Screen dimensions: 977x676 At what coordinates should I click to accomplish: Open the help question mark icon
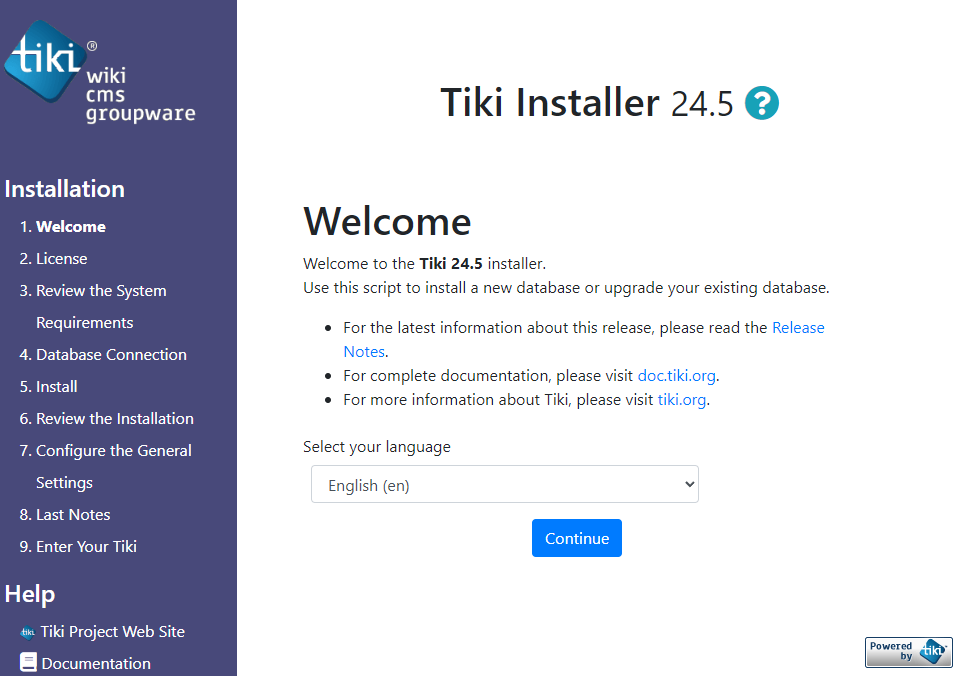[761, 103]
